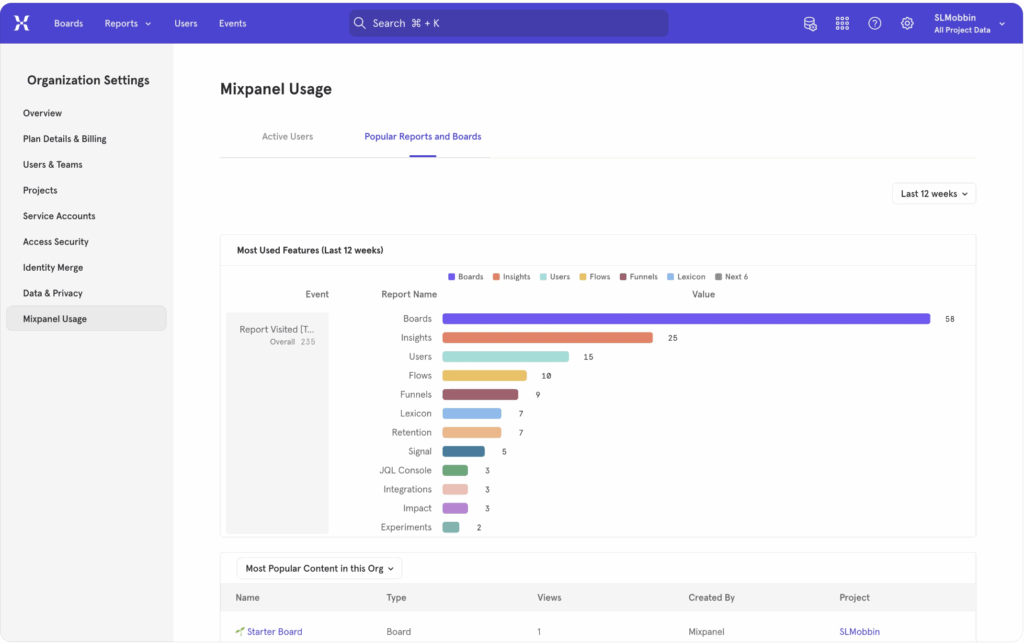
Task: Click the Mixpanel logo in the top navigation
Action: click(x=21, y=22)
